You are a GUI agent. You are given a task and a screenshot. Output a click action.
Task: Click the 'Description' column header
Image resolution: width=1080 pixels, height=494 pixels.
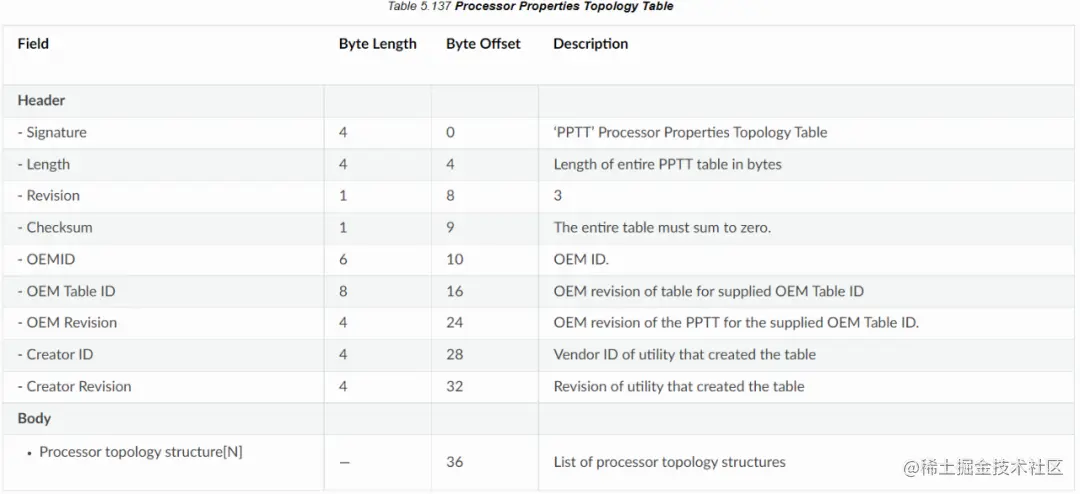click(590, 44)
